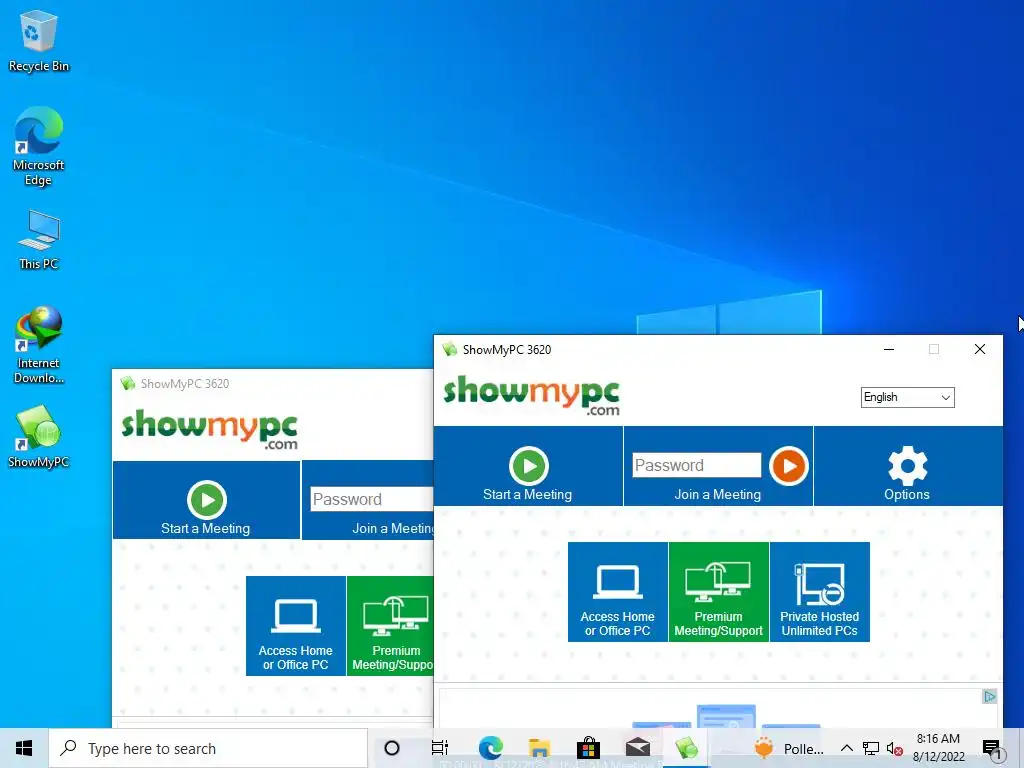Click showmypc.com logo in back window
This screenshot has height=768, width=1024.
(210, 429)
